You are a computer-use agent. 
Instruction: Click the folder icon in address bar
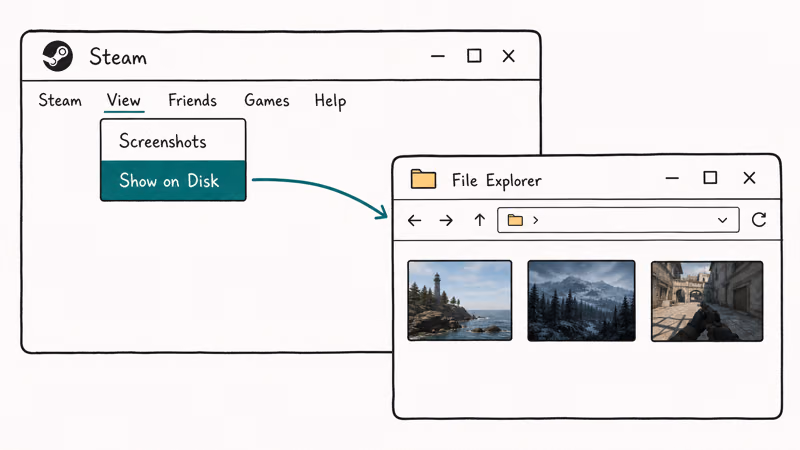point(515,220)
